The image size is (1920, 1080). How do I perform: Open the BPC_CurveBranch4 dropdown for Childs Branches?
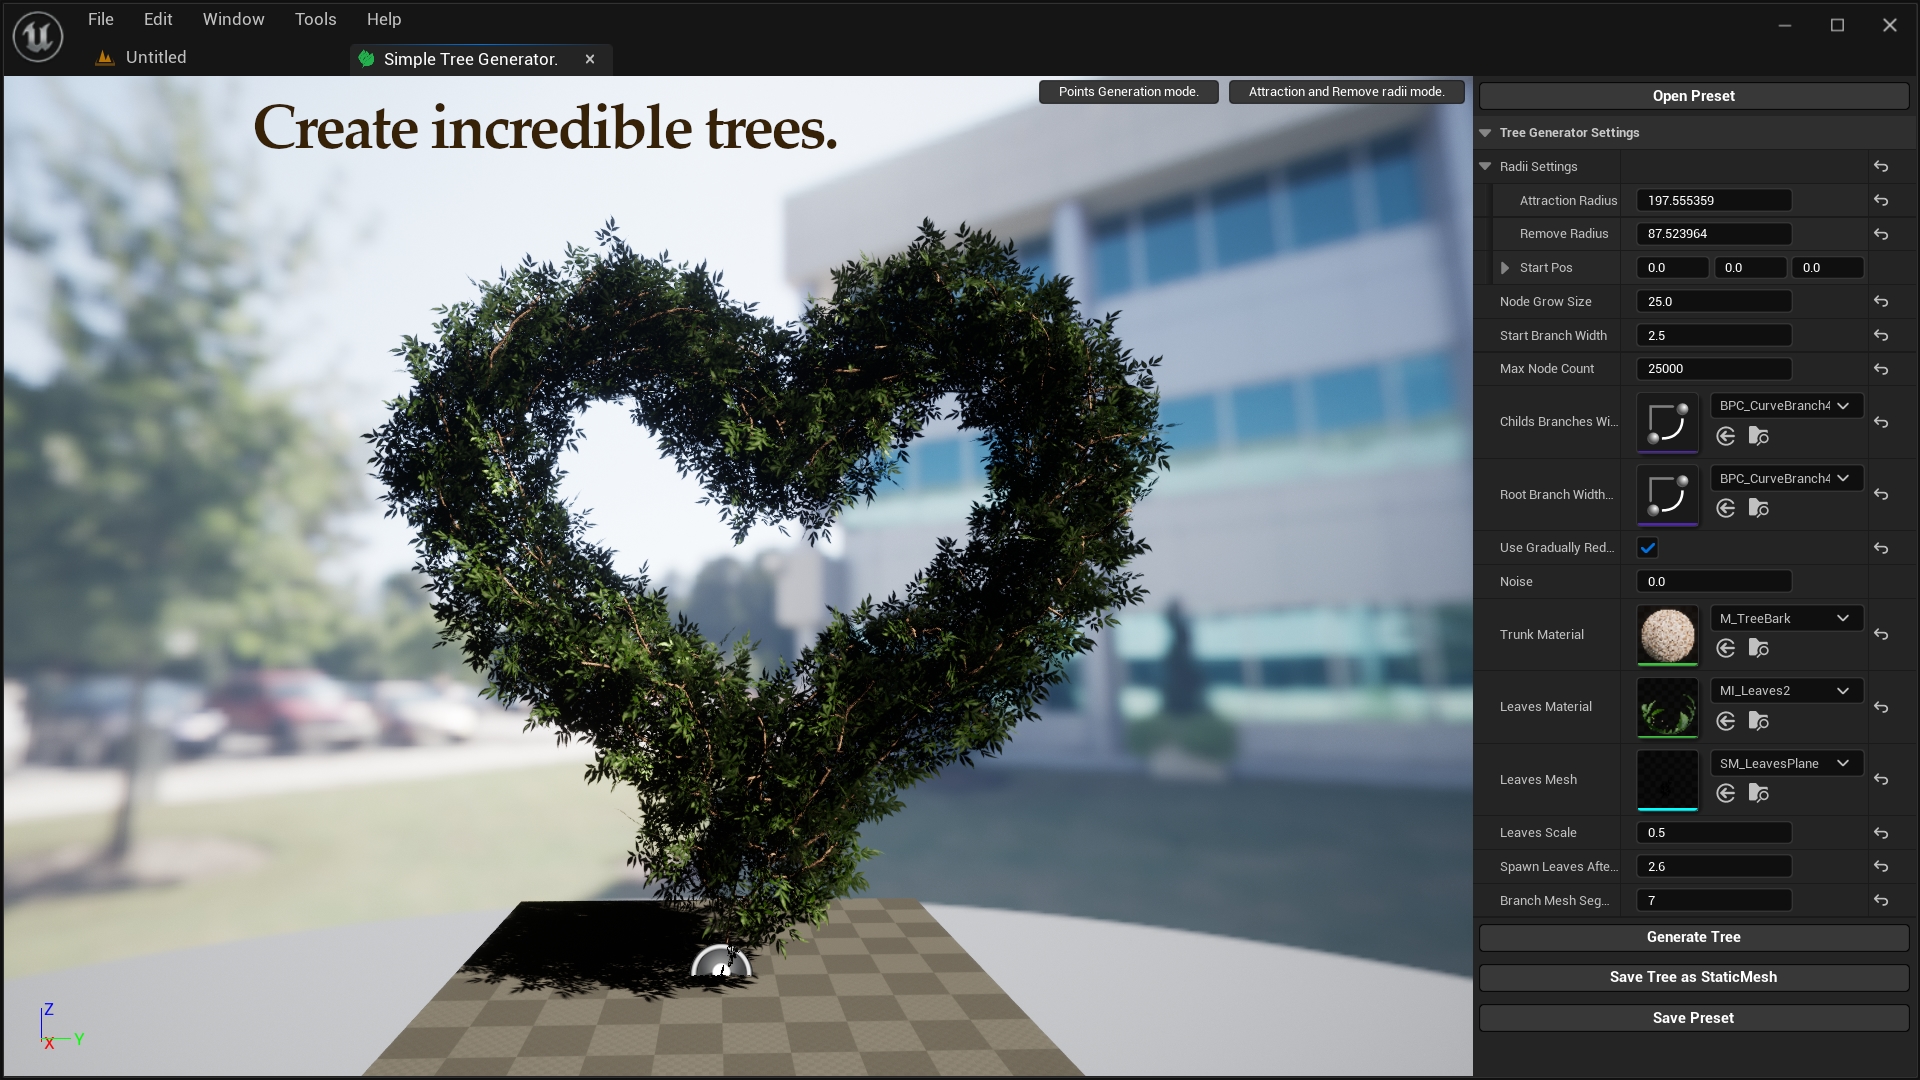click(1786, 406)
